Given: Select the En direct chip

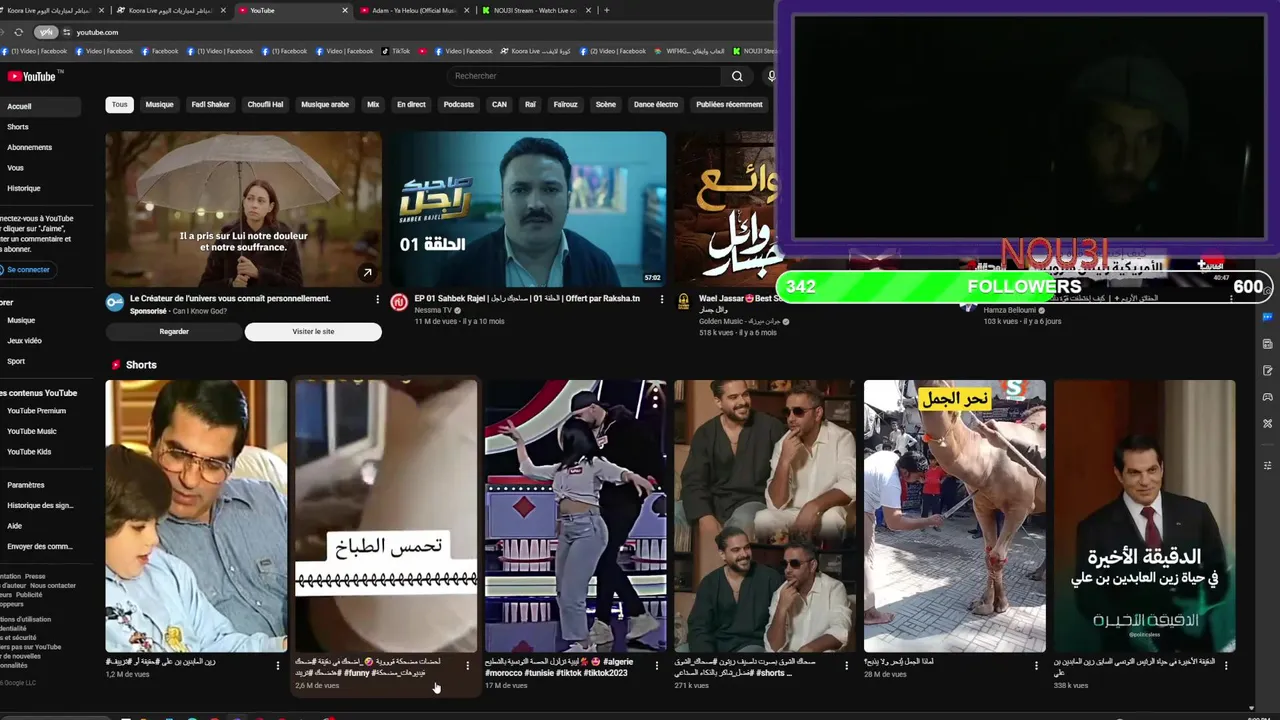Looking at the screenshot, I should click(x=411, y=104).
